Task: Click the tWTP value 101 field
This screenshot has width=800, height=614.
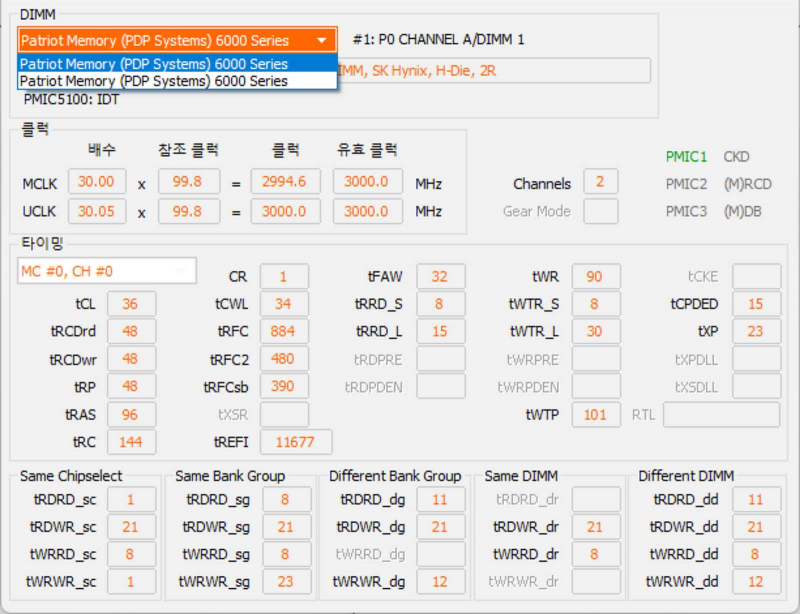Action: click(x=596, y=414)
